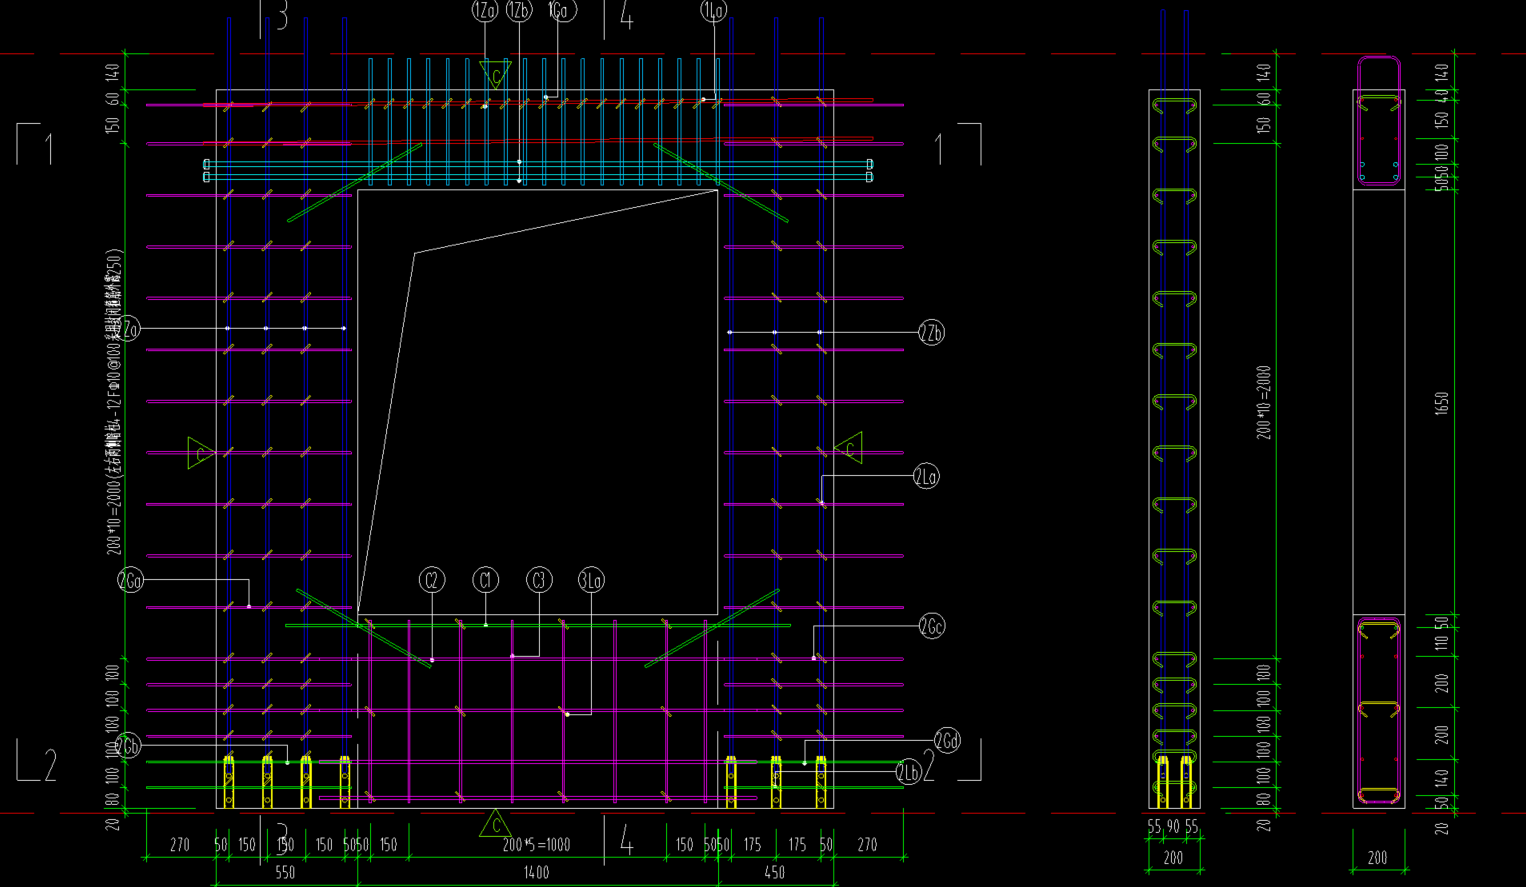
Task: Select the 2Gc callout bubble
Action: pos(931,627)
